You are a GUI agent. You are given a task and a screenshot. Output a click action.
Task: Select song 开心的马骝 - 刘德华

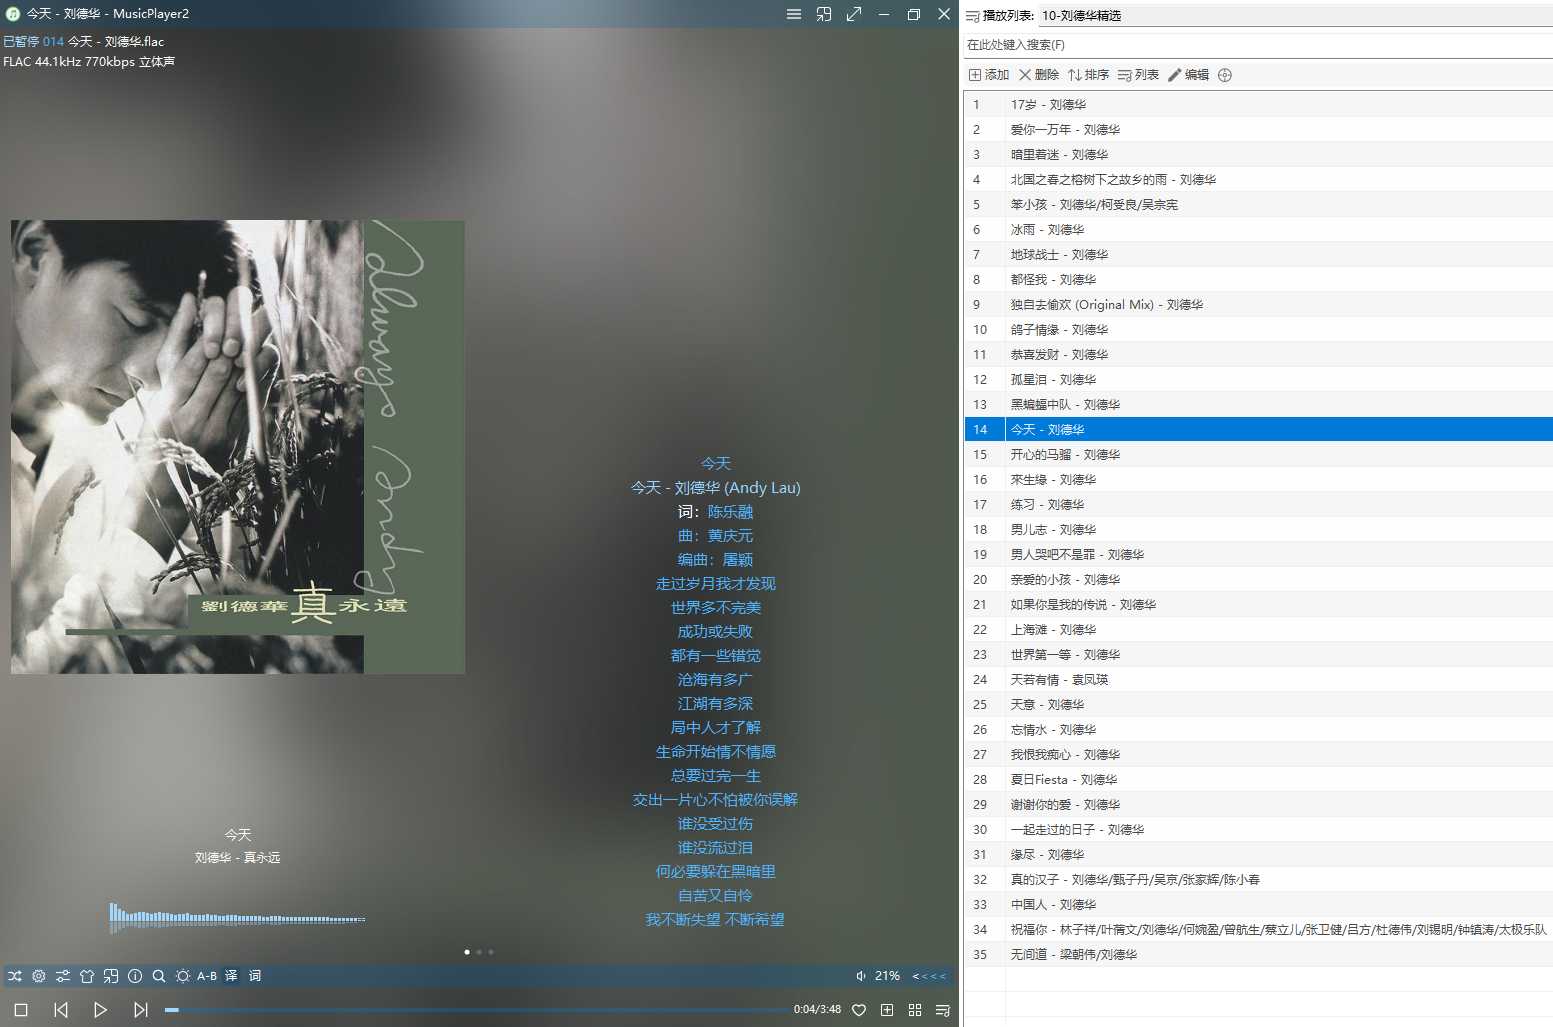[1258, 454]
